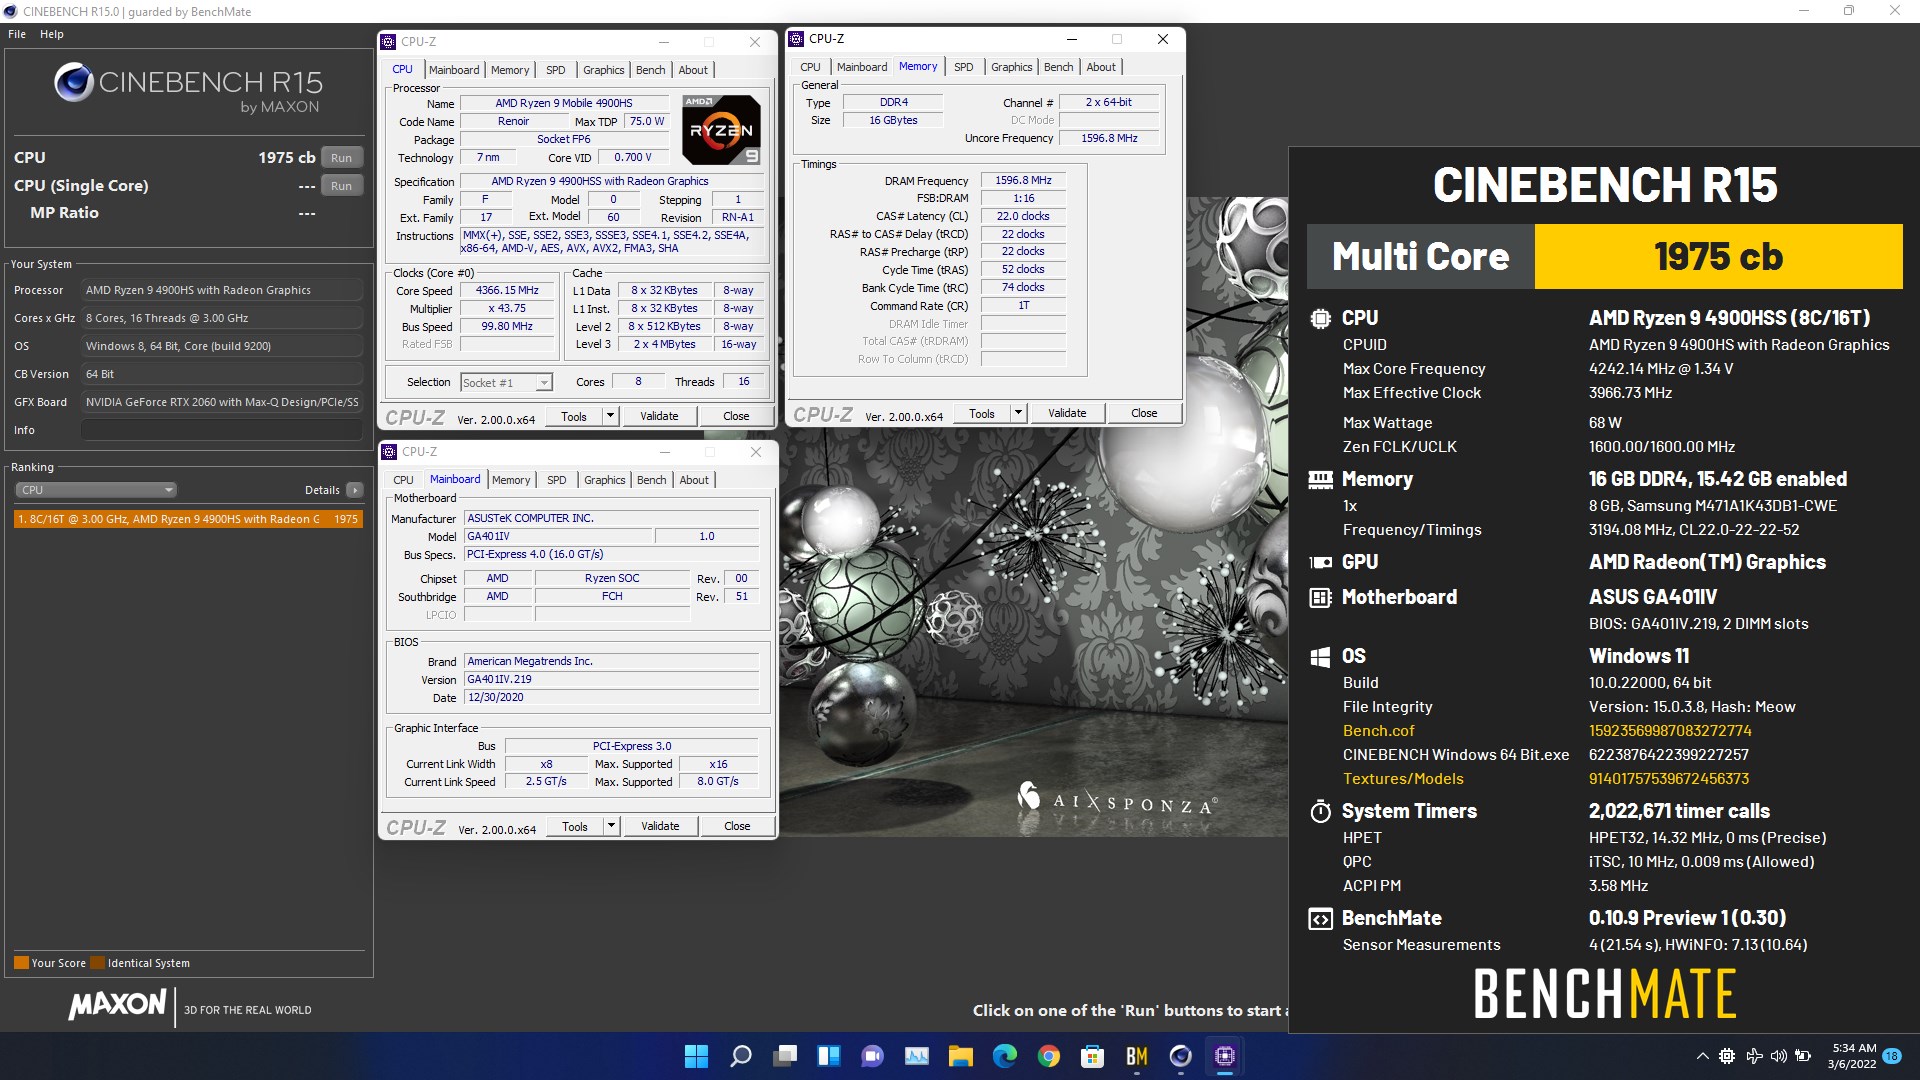This screenshot has width=1920, height=1080.
Task: Show hidden system tray icons
Action: point(1702,1056)
